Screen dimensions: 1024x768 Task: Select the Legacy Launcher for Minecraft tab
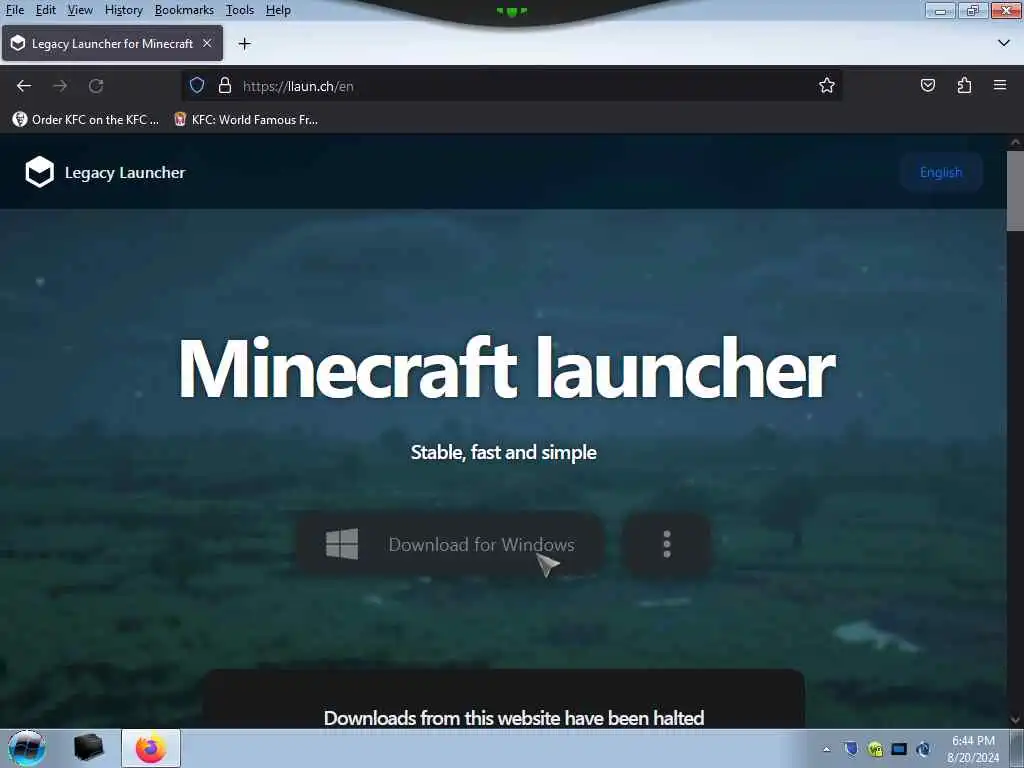click(112, 44)
